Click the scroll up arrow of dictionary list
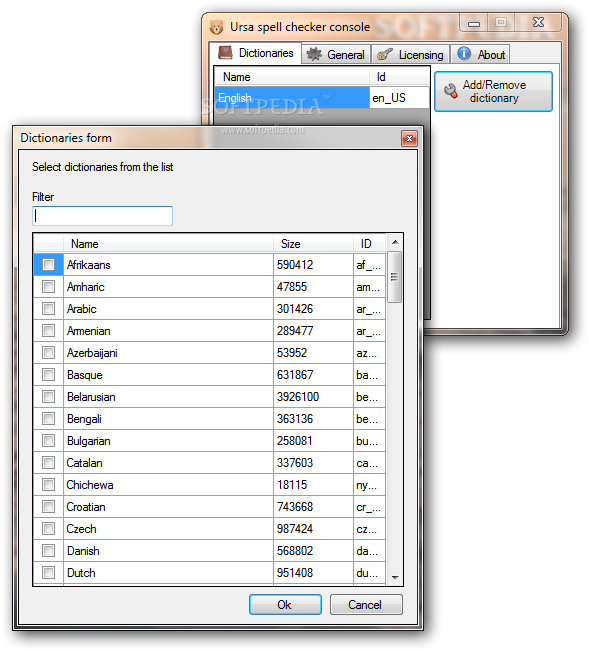The image size is (589, 651). (x=395, y=242)
